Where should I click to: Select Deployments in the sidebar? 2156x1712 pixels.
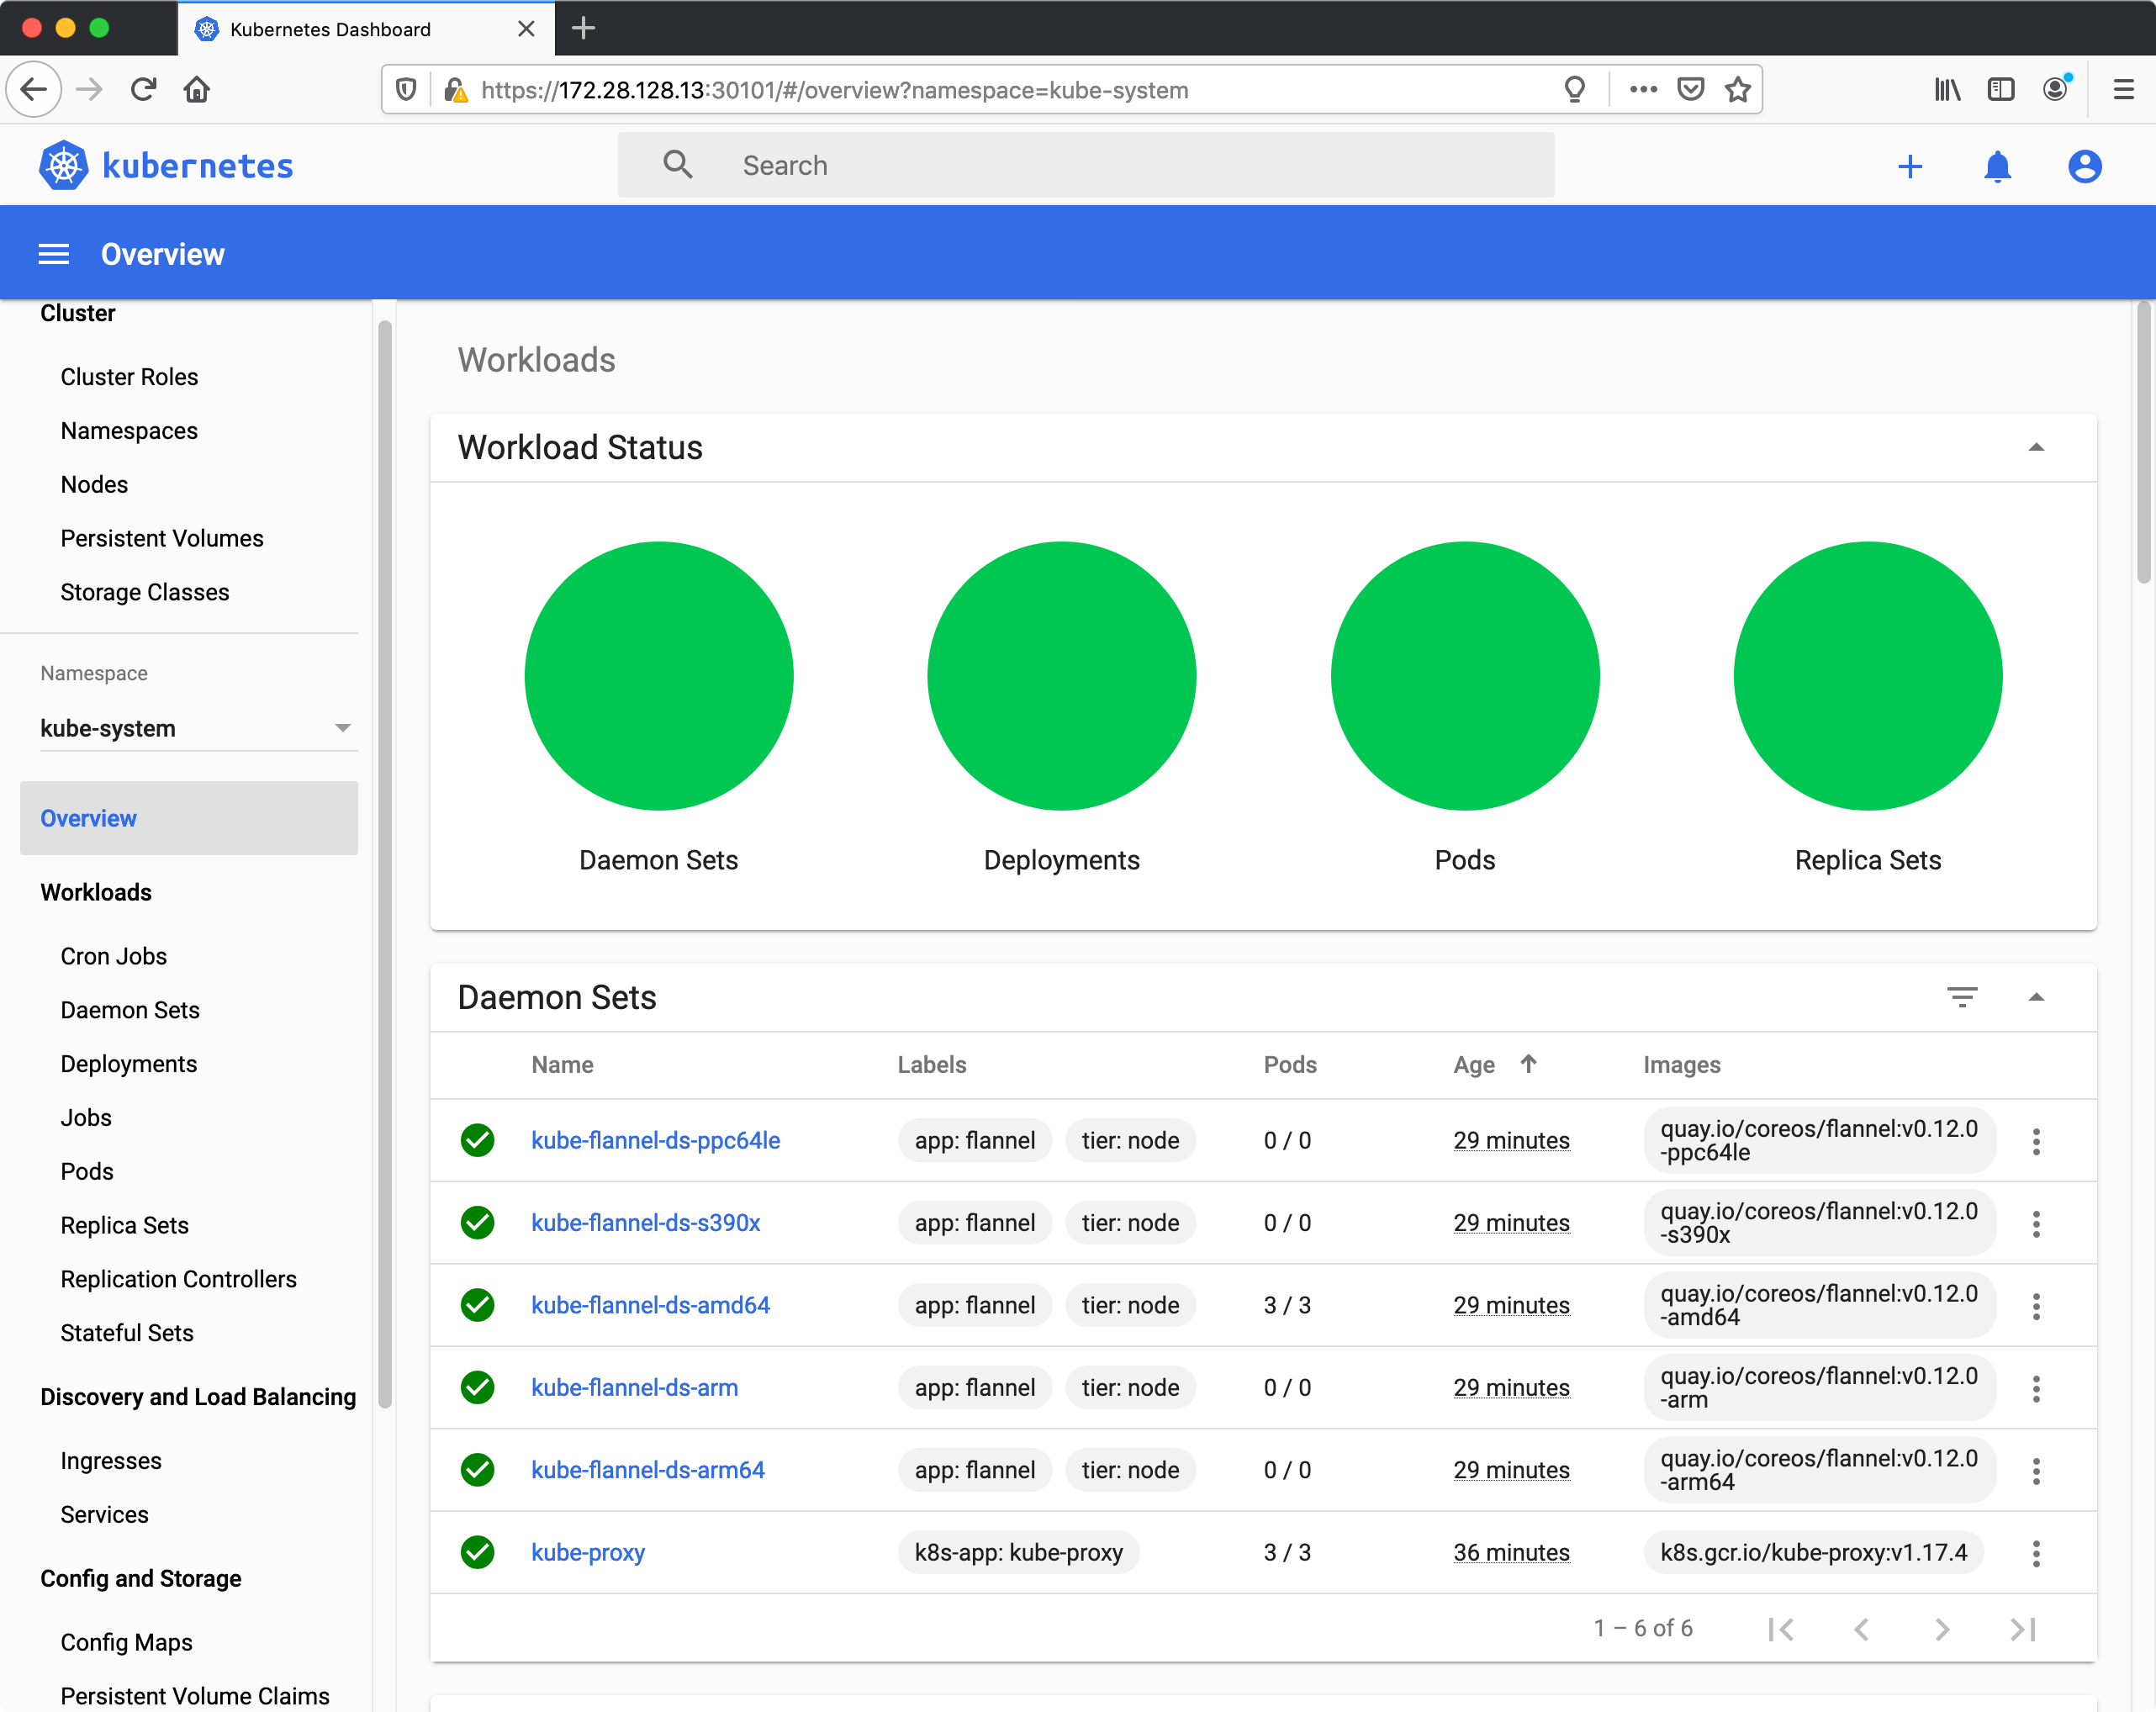[x=128, y=1063]
